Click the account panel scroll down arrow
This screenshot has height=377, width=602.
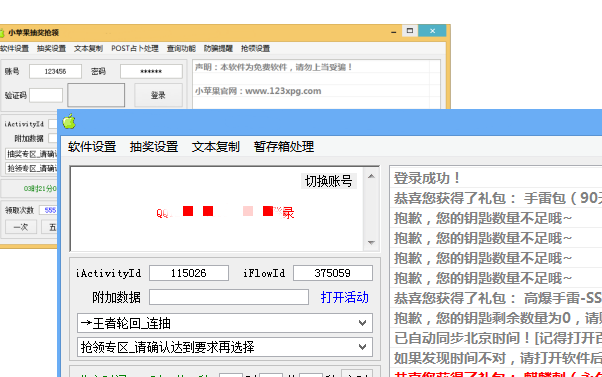[x=371, y=243]
